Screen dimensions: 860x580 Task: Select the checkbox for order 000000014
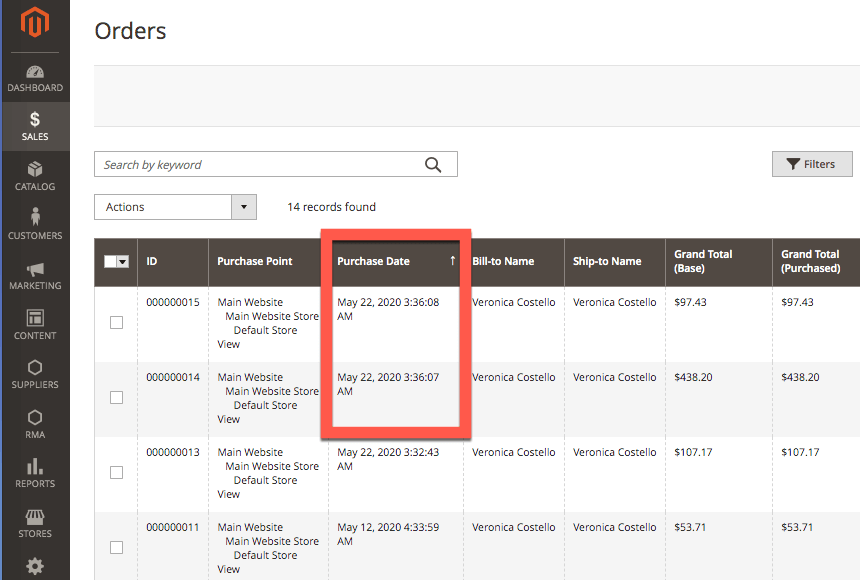[x=116, y=397]
